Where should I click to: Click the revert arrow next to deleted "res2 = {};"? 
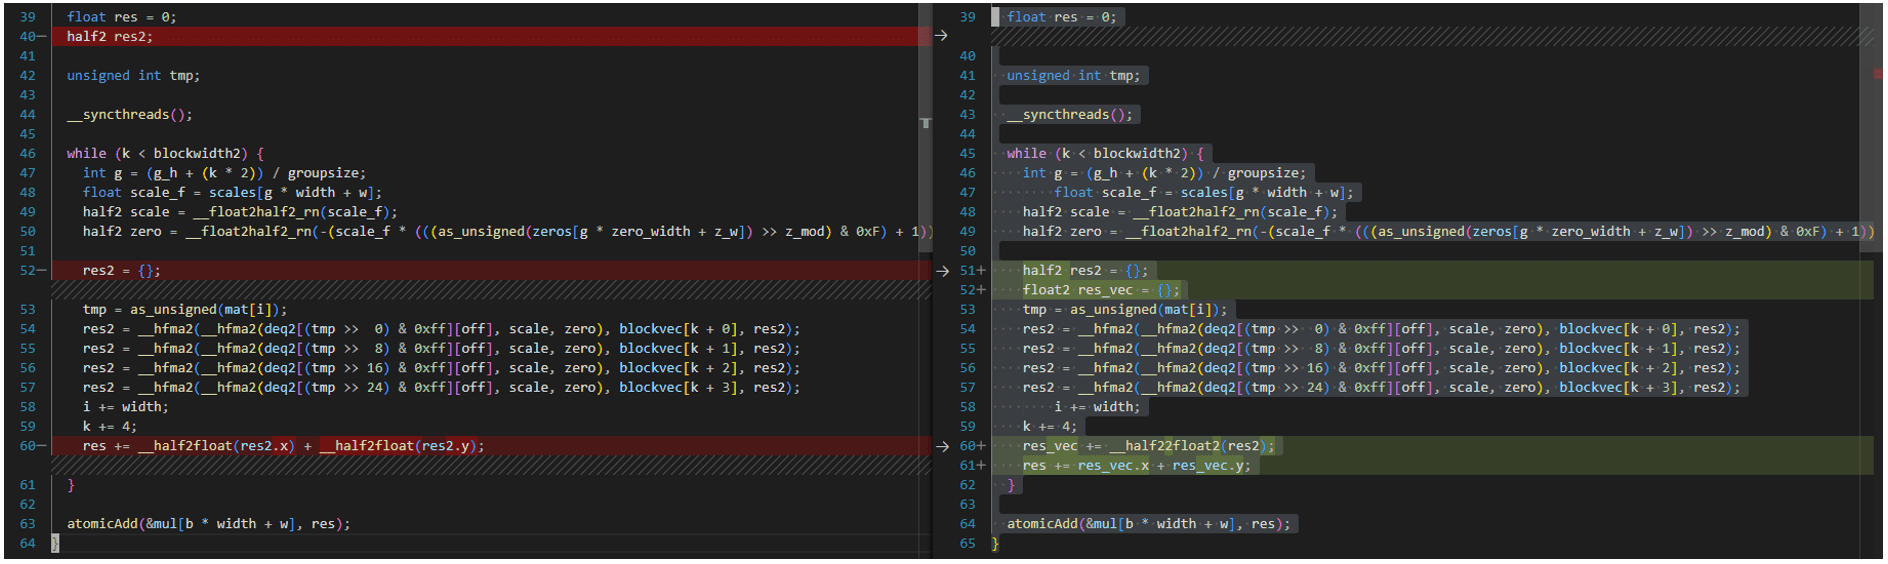click(941, 271)
